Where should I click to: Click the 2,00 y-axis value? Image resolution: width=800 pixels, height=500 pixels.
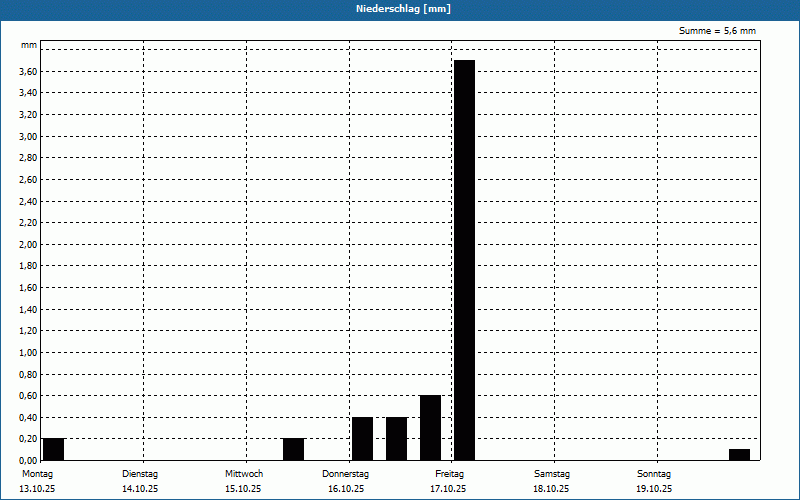tap(28, 244)
